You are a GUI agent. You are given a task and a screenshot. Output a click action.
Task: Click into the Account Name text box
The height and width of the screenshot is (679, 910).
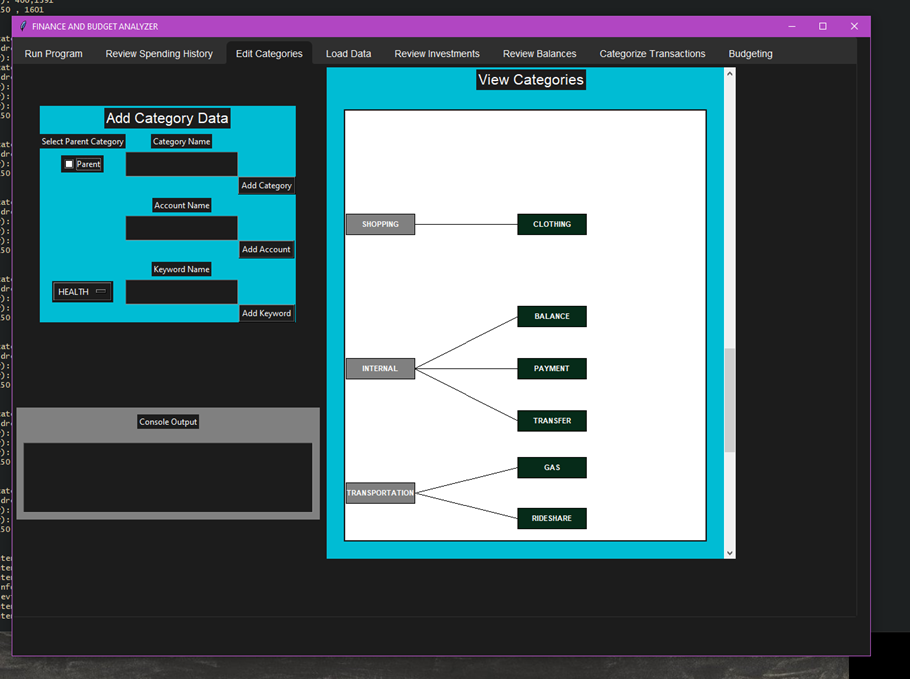coord(181,228)
